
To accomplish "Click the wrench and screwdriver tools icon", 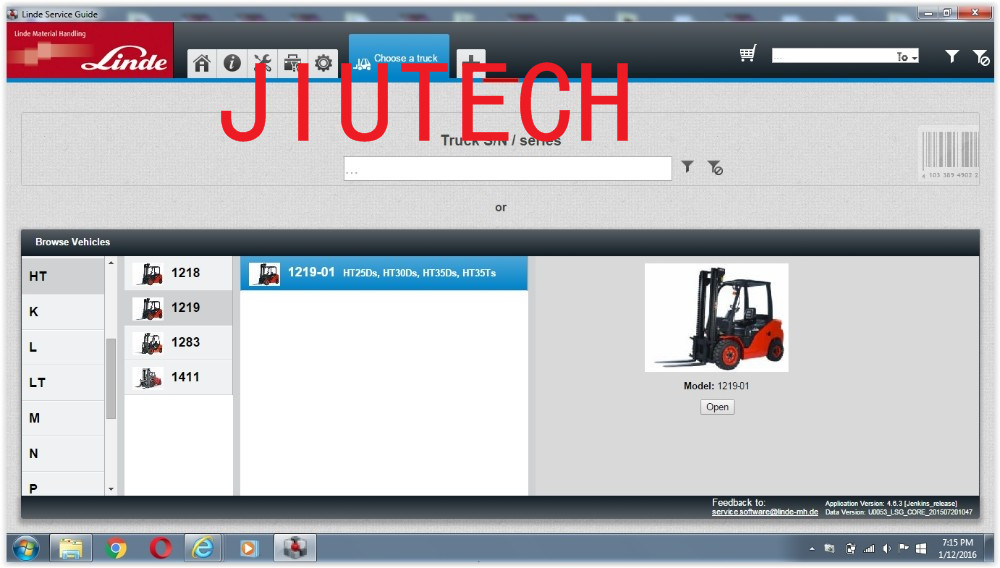I will click(x=262, y=63).
